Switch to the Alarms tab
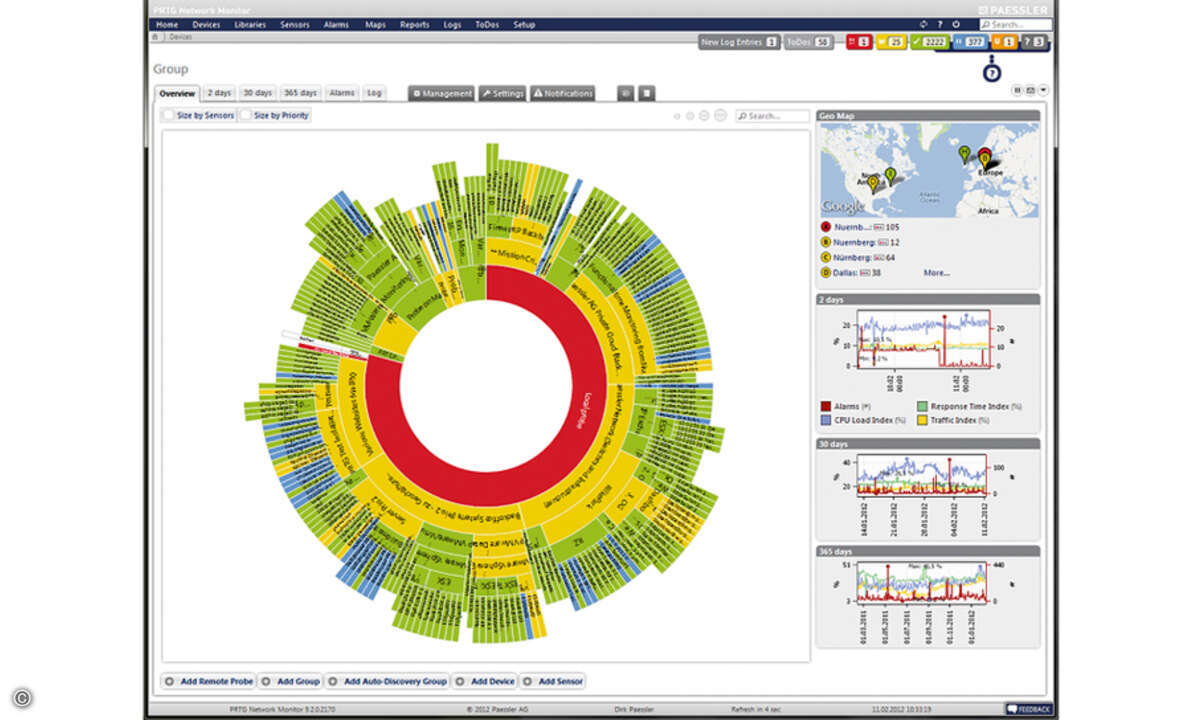The height and width of the screenshot is (720, 1200). 342,93
